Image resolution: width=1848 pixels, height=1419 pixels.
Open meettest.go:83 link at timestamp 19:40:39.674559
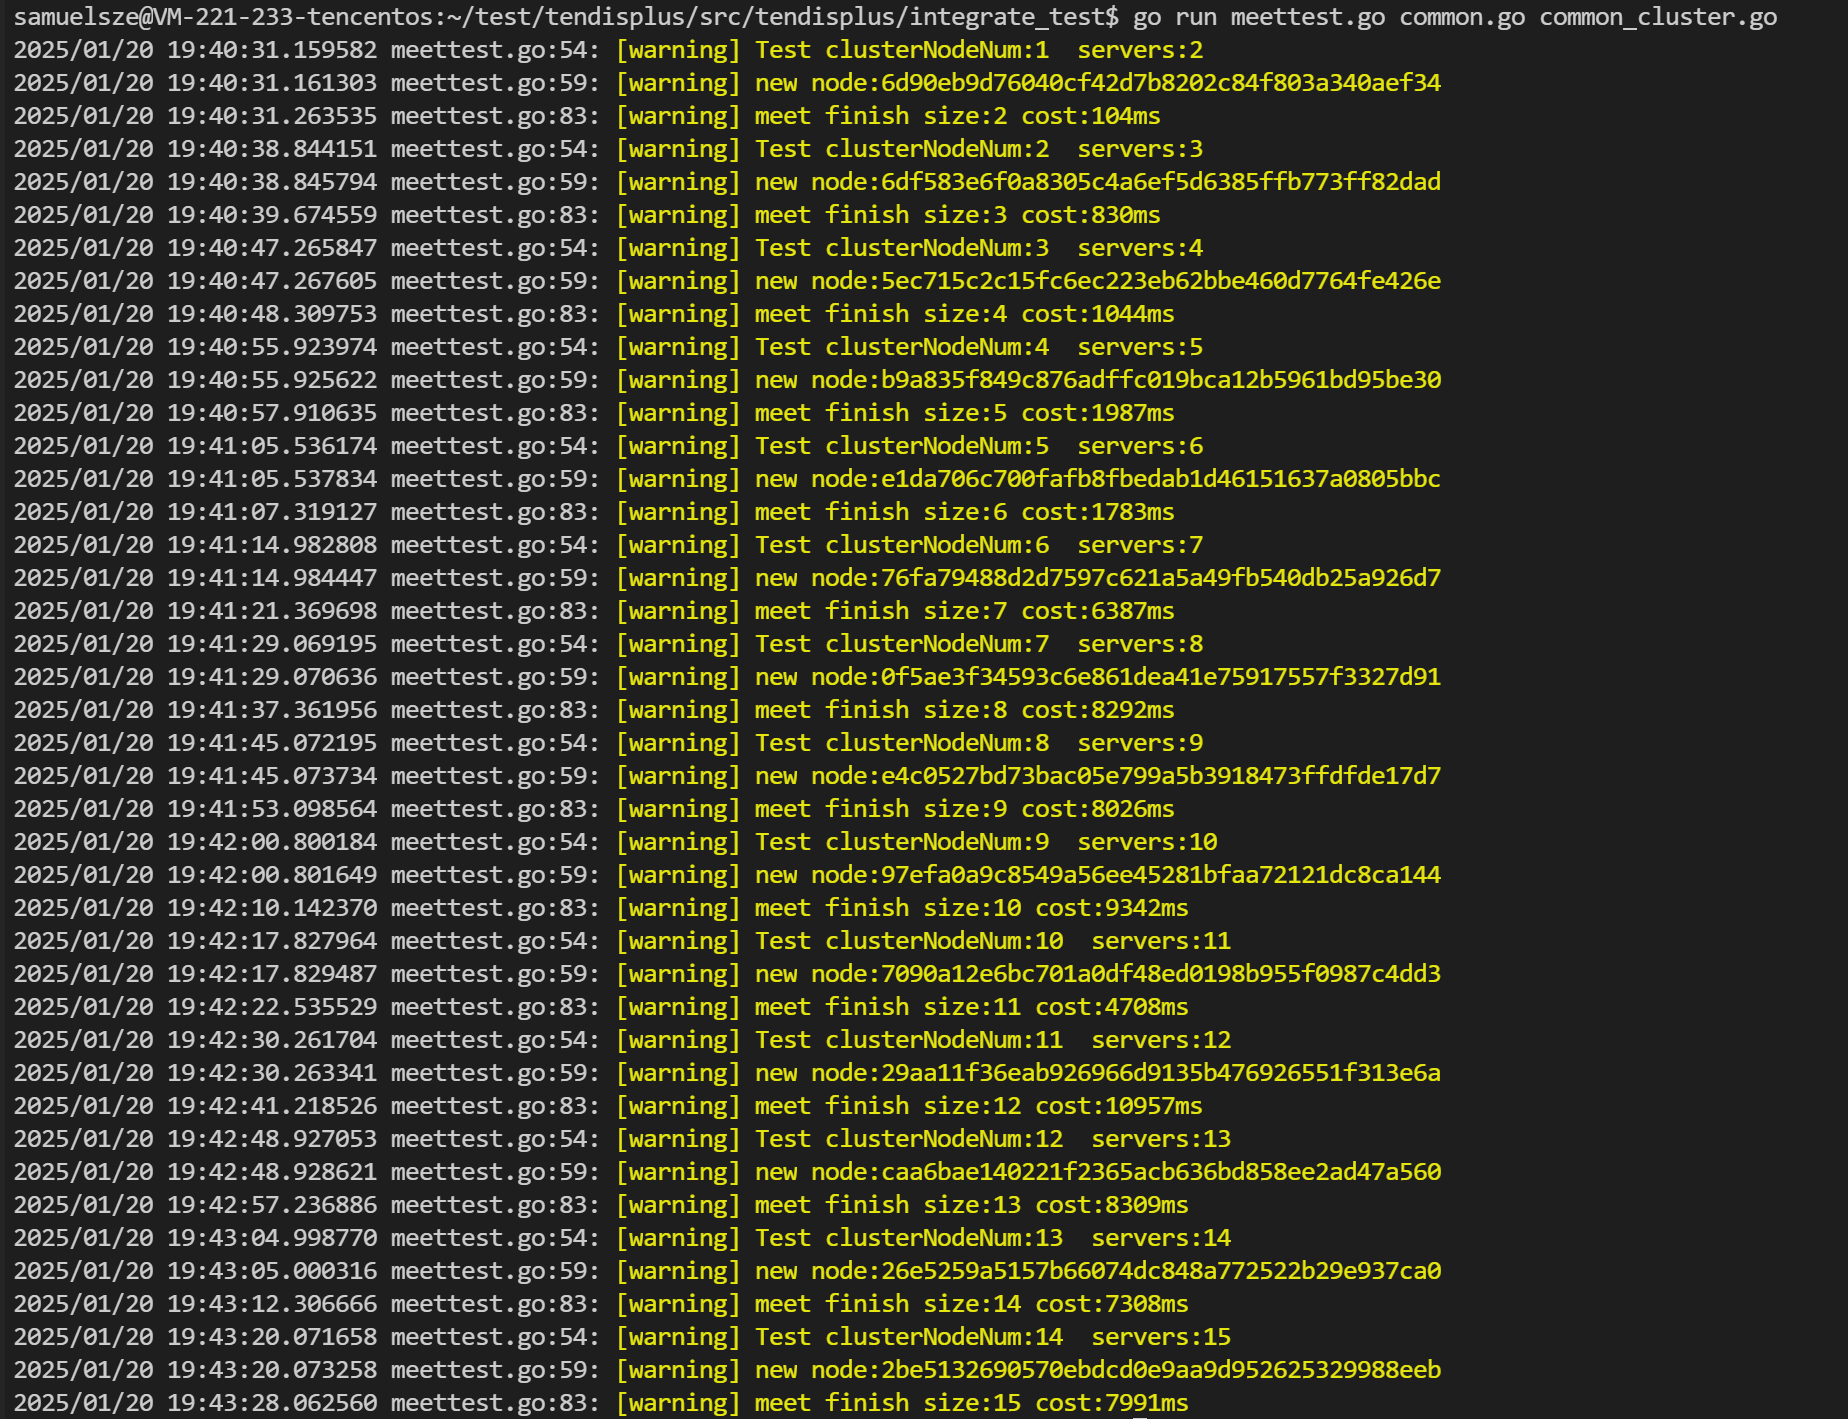point(495,215)
